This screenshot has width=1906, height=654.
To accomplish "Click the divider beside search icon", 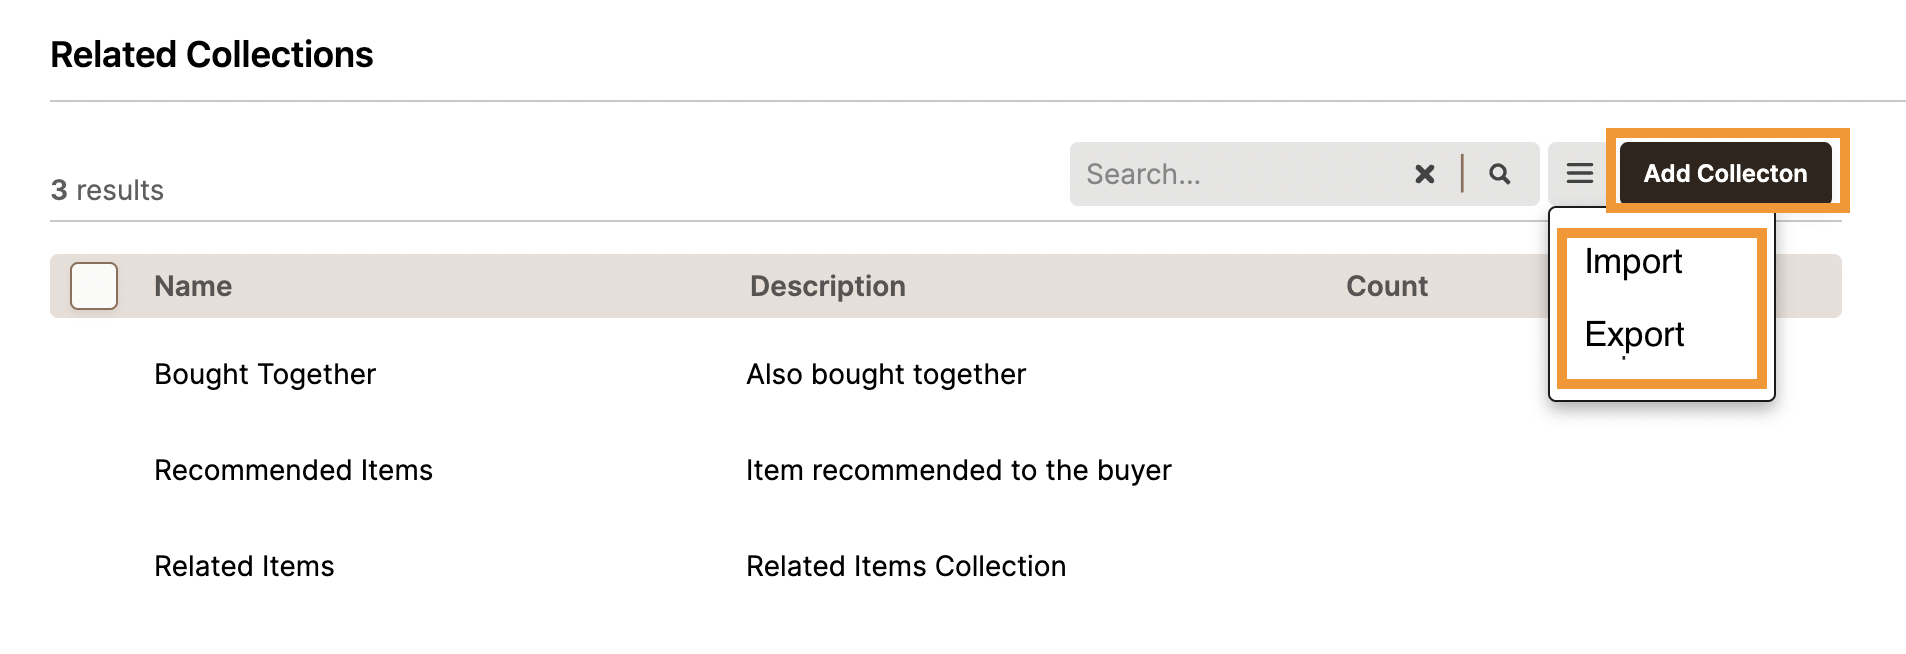I will tap(1462, 173).
